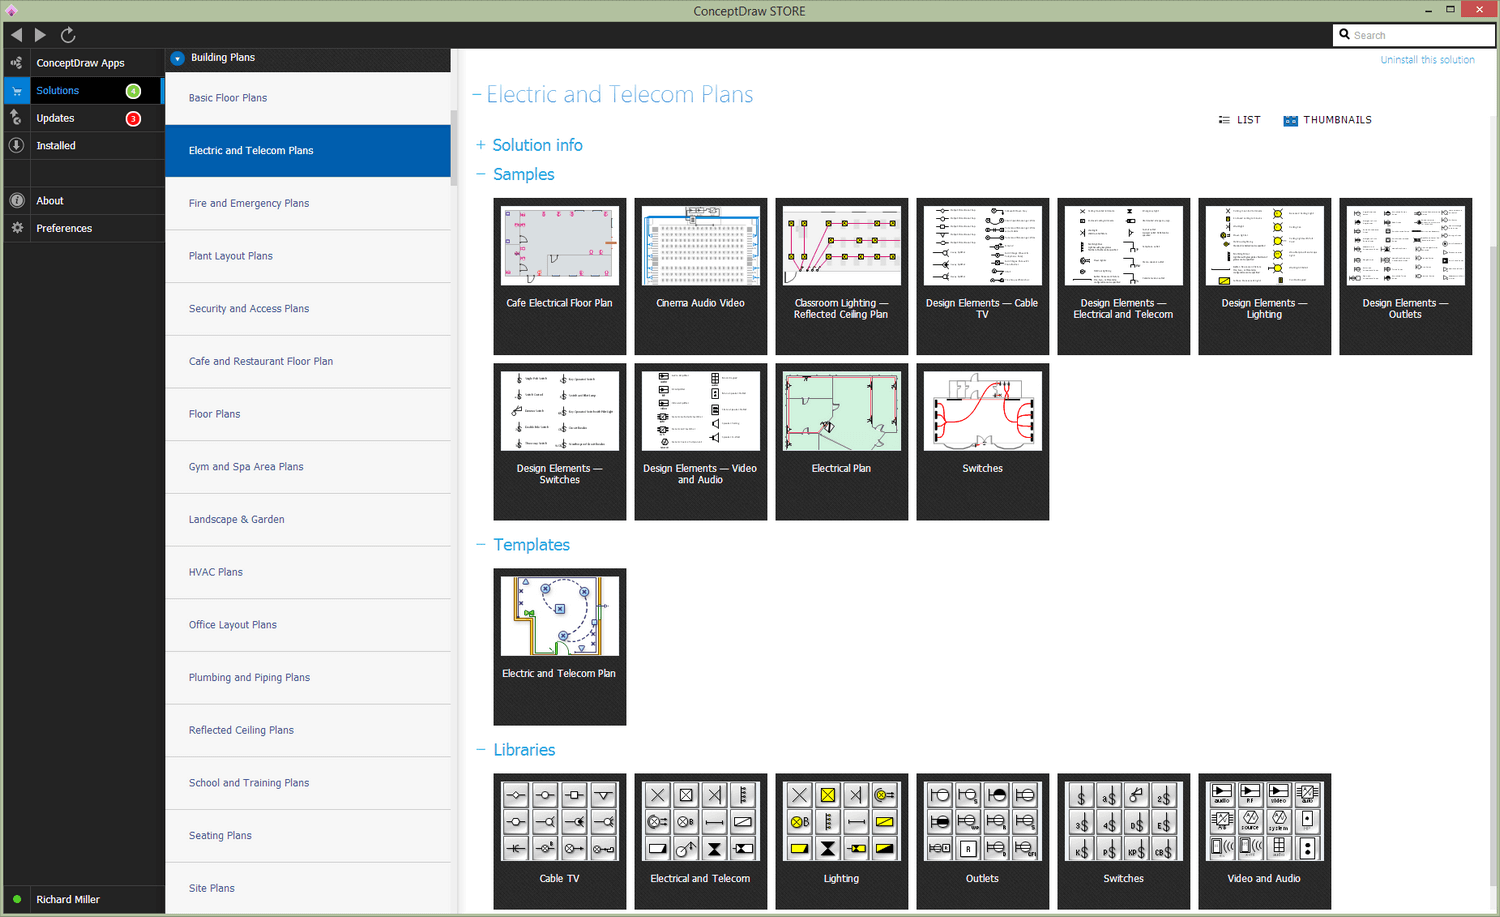Open Cinema Audio Video sample
Viewport: 1500px width, 917px height.
(x=701, y=276)
